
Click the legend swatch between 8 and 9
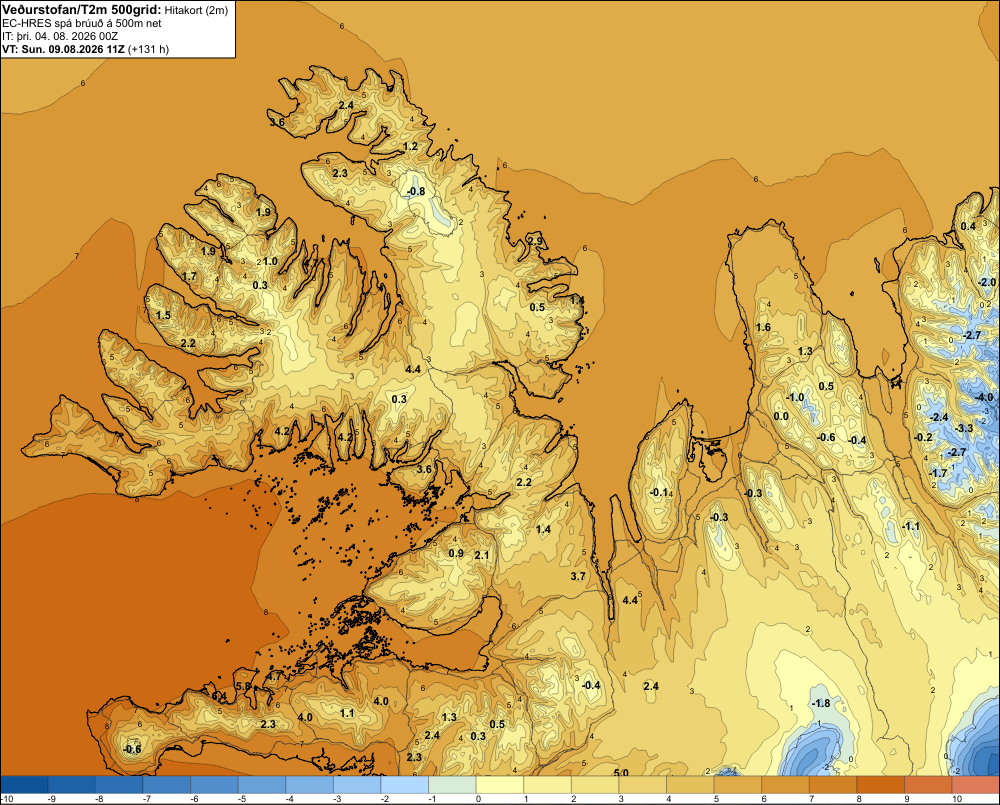pyautogui.click(x=881, y=785)
